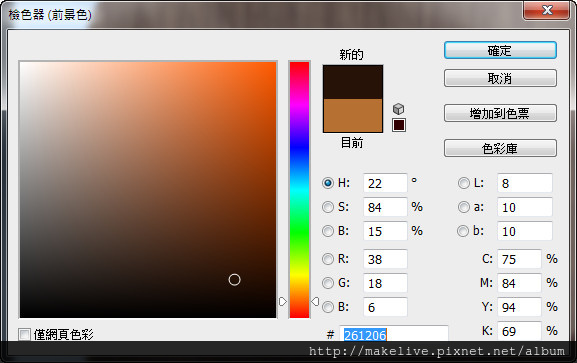
Task: Click the M magenta field showing 84
Action: click(x=519, y=283)
